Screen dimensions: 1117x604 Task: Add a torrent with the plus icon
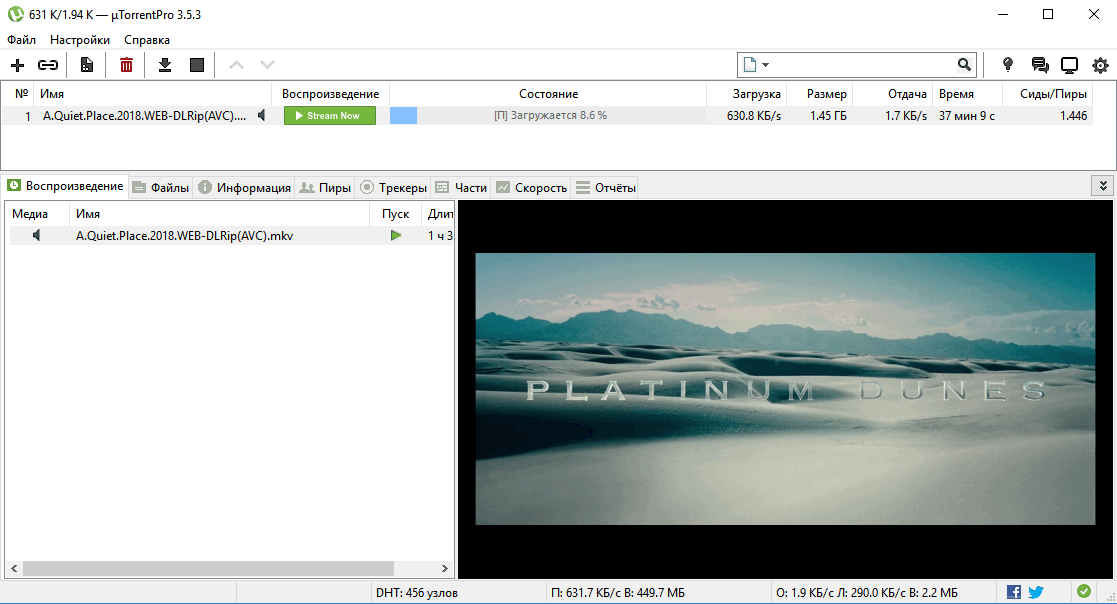click(x=17, y=66)
